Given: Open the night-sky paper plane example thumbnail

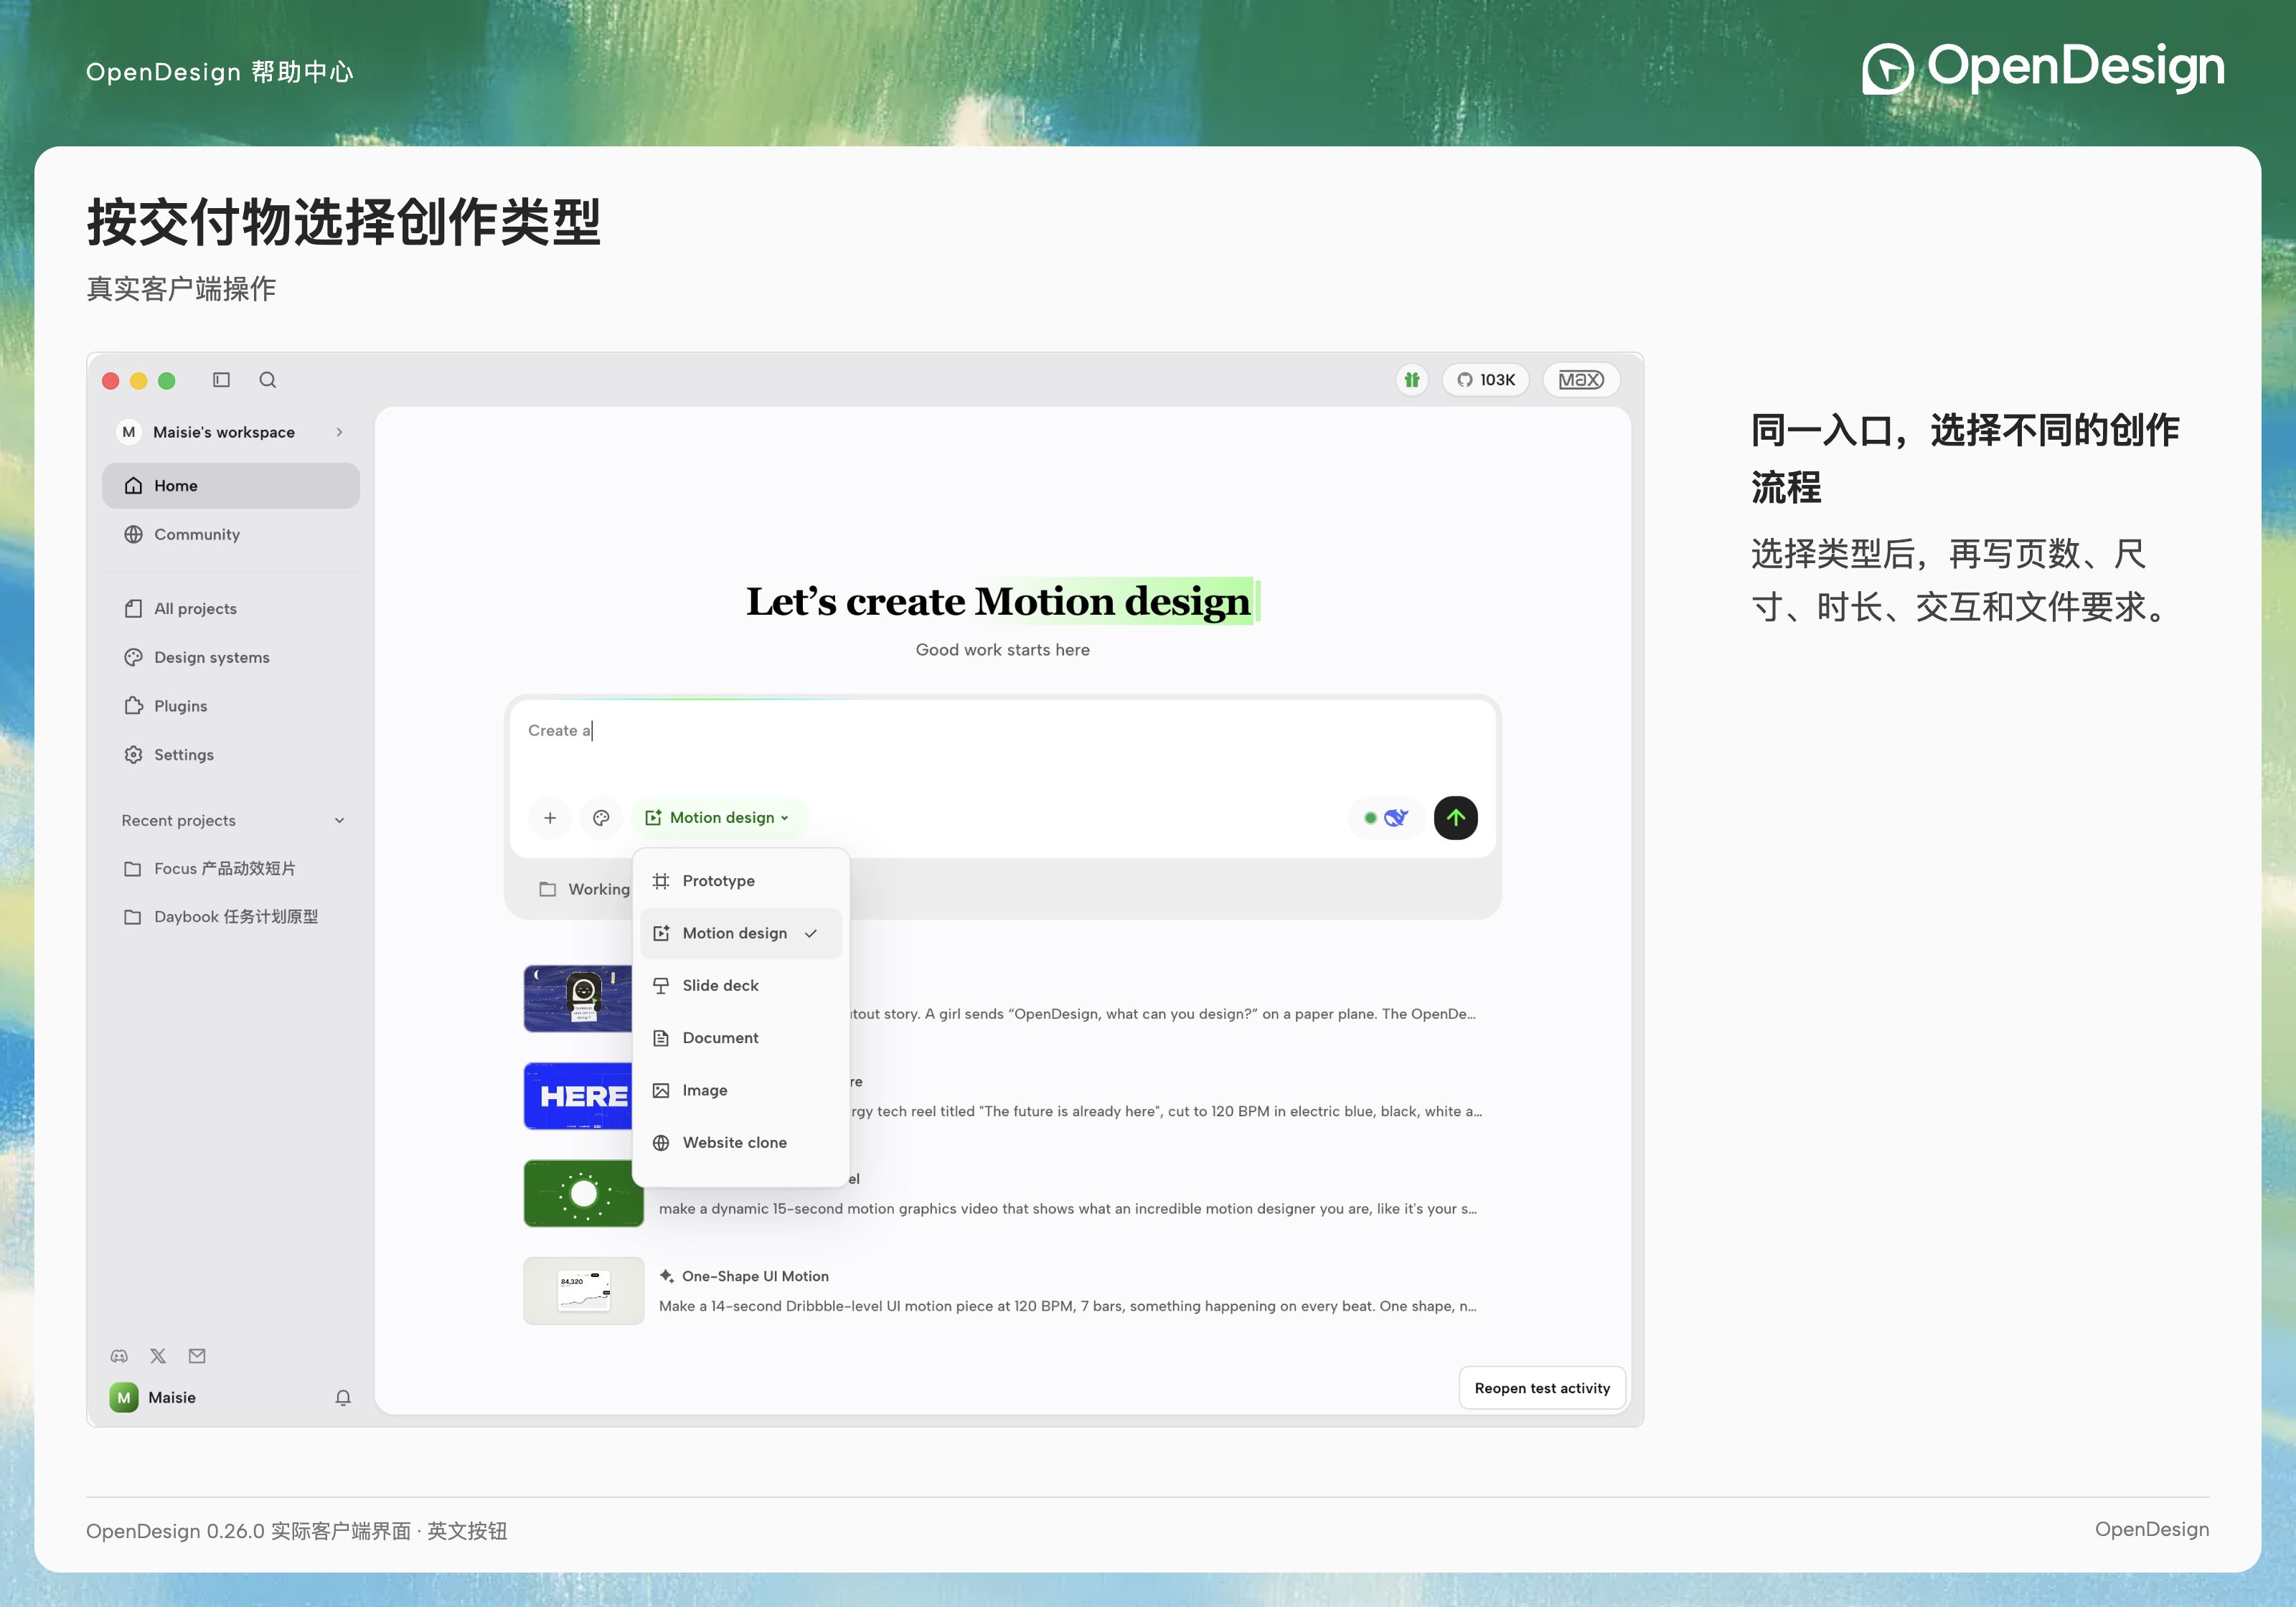Looking at the screenshot, I should pyautogui.click(x=578, y=999).
